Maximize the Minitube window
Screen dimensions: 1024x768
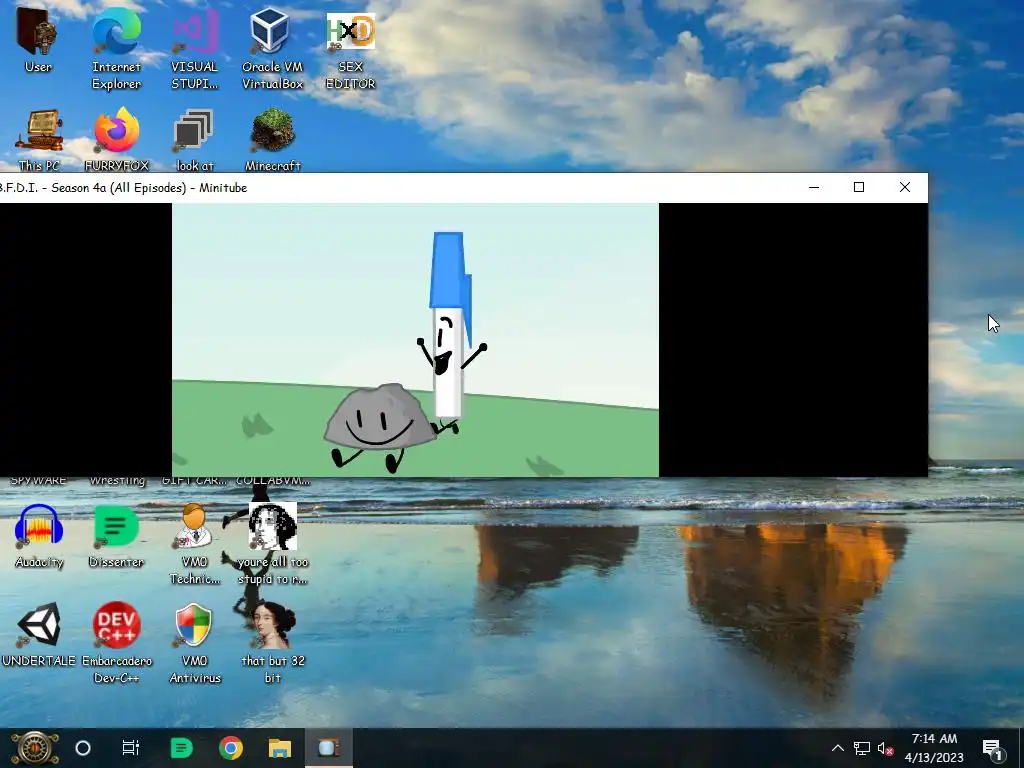(859, 187)
